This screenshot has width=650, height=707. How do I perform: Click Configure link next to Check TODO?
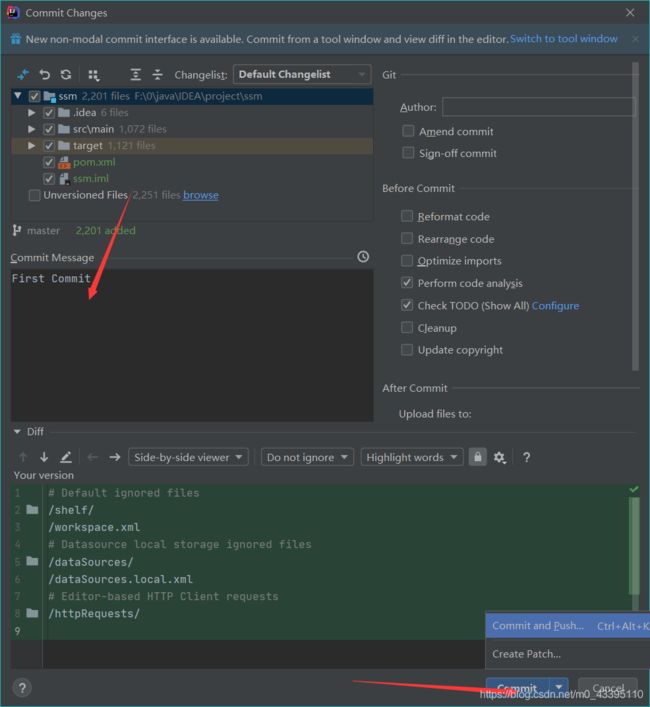pyautogui.click(x=555, y=306)
